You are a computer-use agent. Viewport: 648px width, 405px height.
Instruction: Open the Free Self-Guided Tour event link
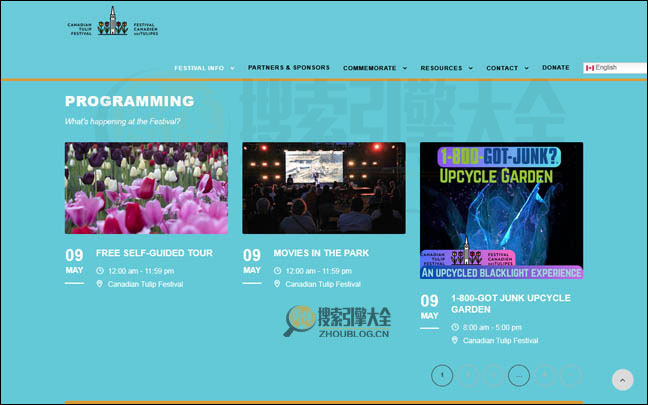point(154,253)
